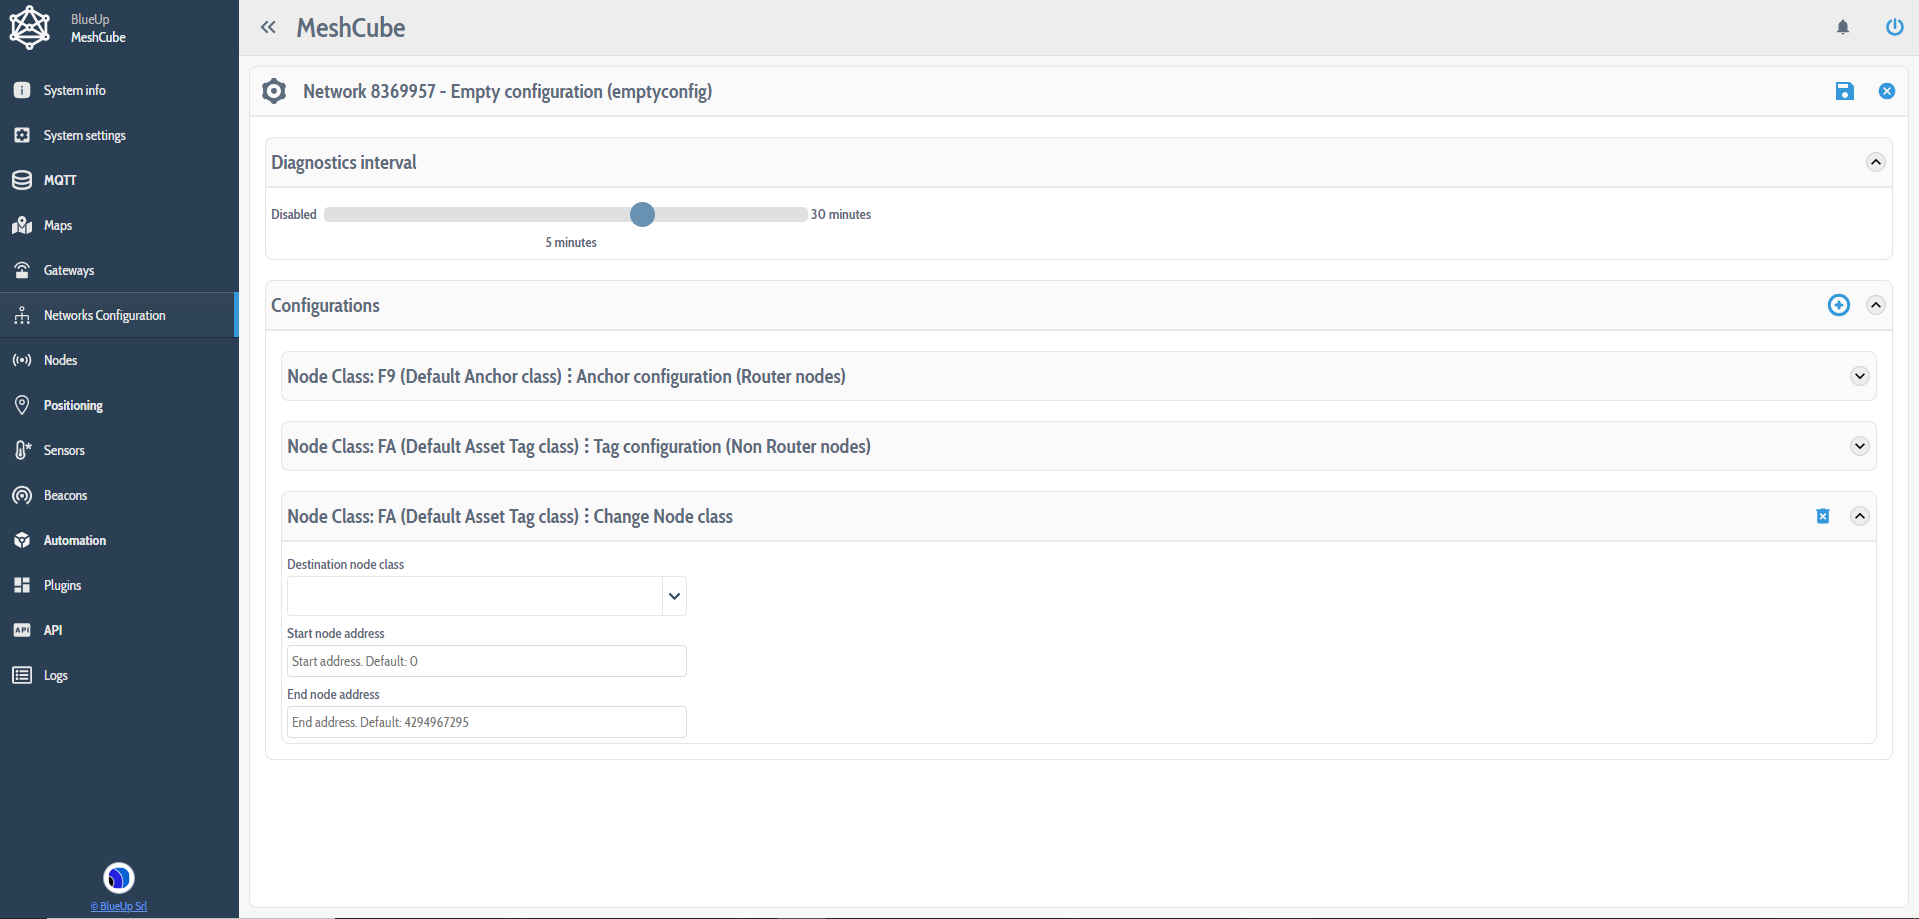Expand the Anchor configuration (Router nodes) panel
1919x919 pixels.
coord(1859,376)
